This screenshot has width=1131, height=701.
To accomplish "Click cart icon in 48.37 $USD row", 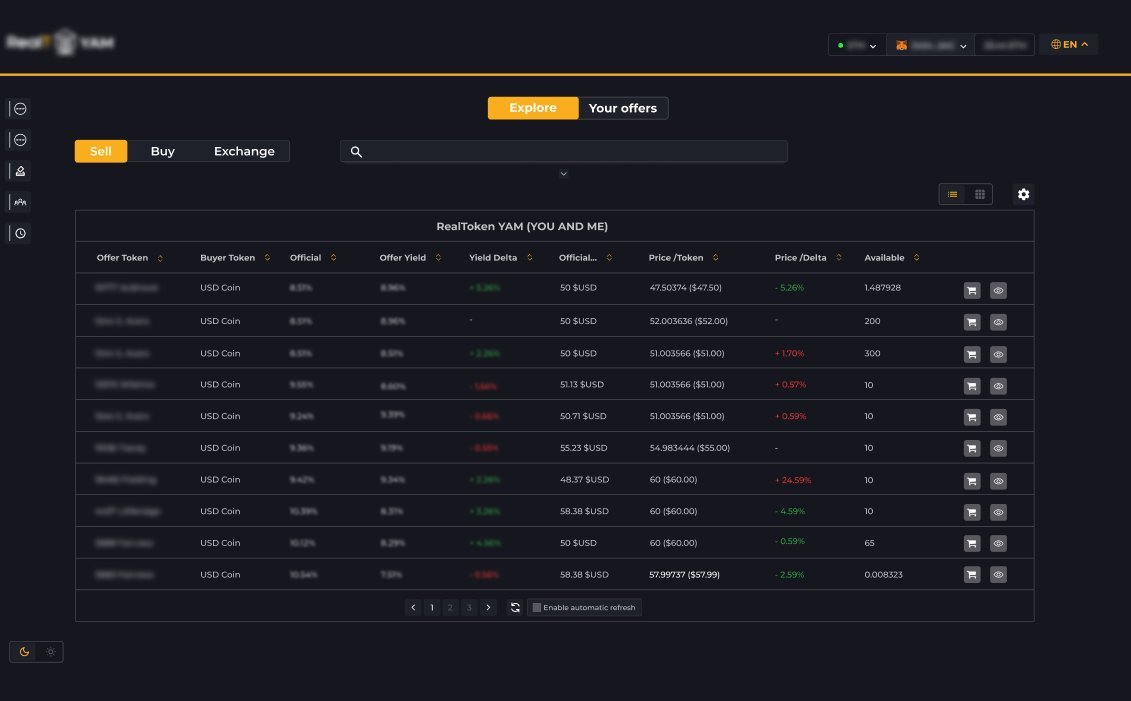I will pyautogui.click(x=972, y=480).
